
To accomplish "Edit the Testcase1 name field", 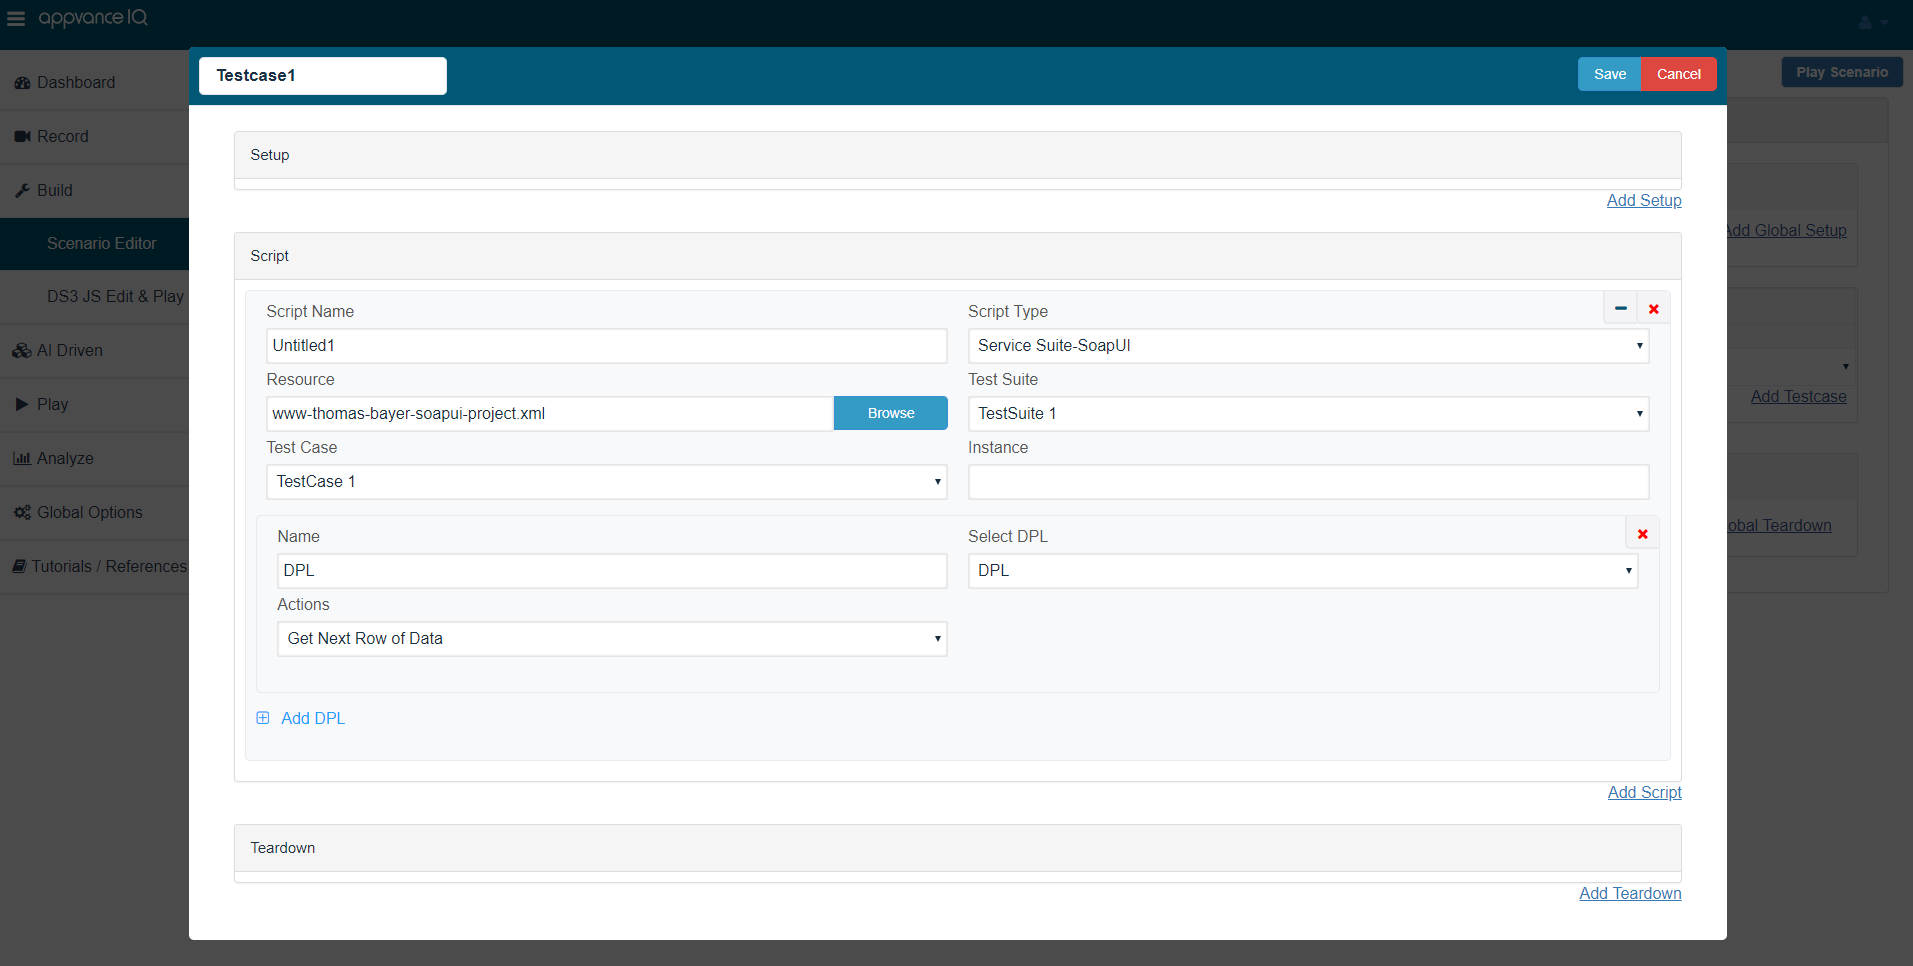I will click(322, 75).
